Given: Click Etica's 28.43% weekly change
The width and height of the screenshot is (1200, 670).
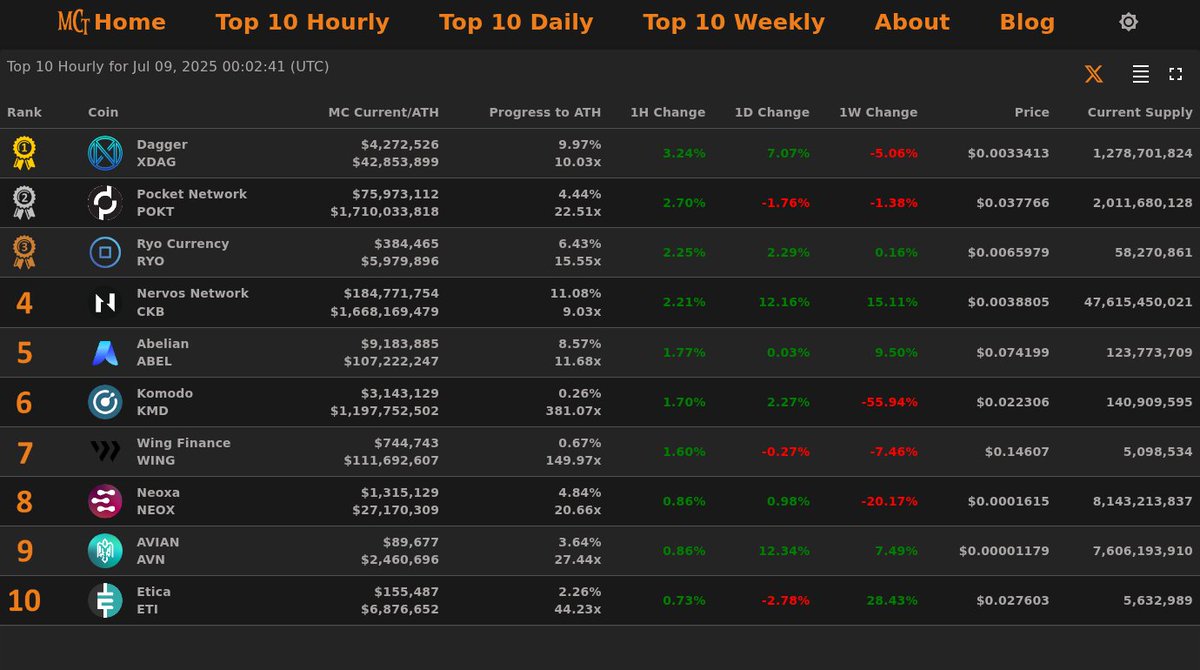Looking at the screenshot, I should [892, 601].
